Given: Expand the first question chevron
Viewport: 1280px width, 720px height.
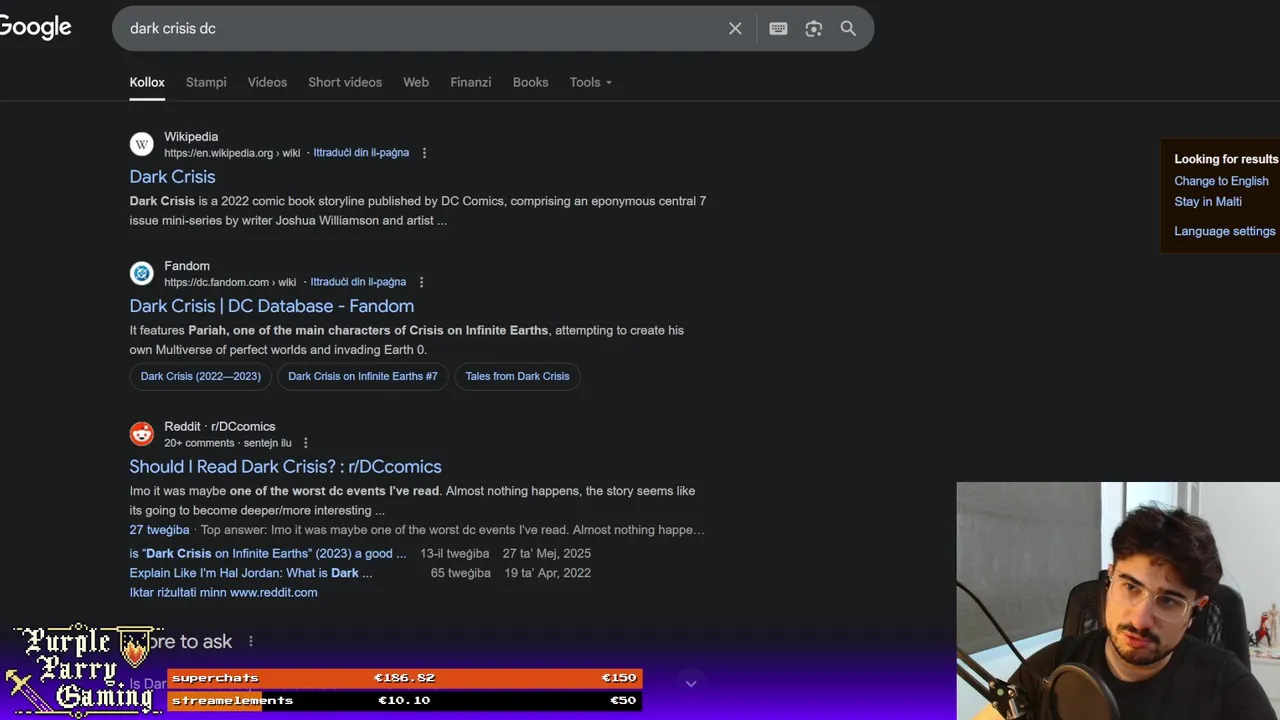Looking at the screenshot, I should [690, 684].
